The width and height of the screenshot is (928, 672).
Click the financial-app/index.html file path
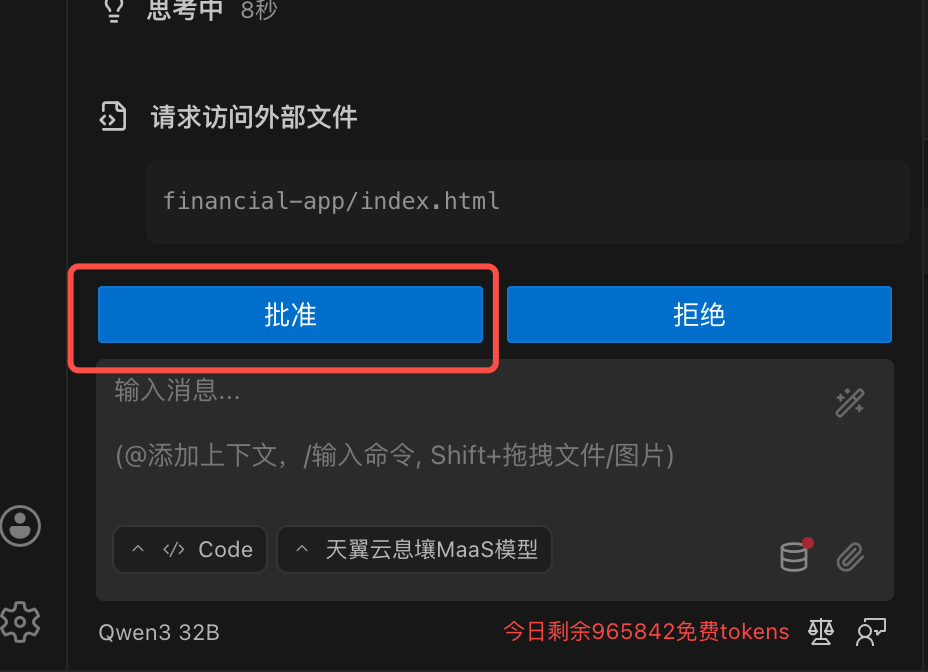point(331,201)
